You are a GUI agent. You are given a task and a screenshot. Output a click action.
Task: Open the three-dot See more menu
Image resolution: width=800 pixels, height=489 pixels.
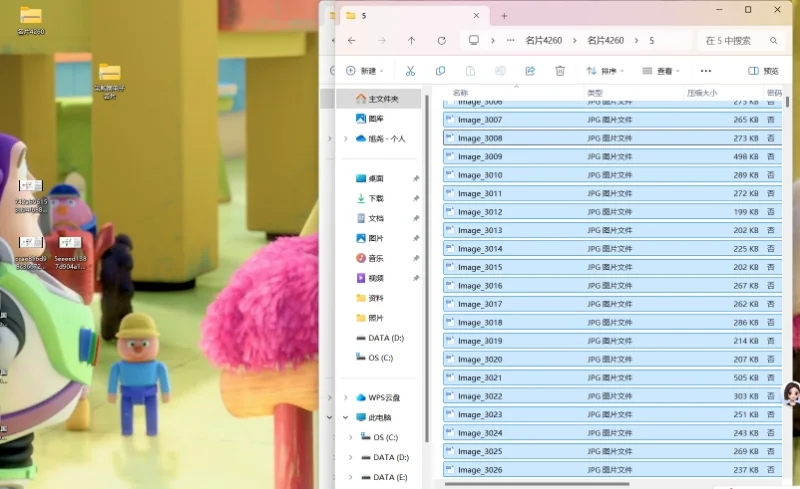click(x=706, y=71)
